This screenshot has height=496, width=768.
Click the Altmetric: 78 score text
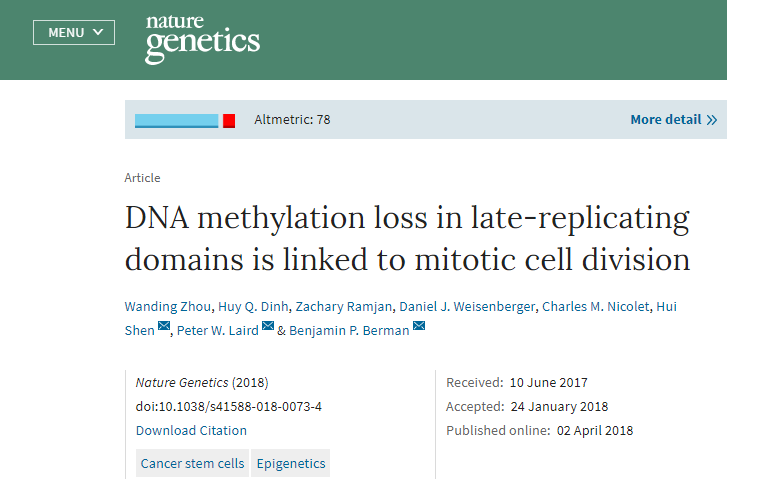tap(292, 119)
